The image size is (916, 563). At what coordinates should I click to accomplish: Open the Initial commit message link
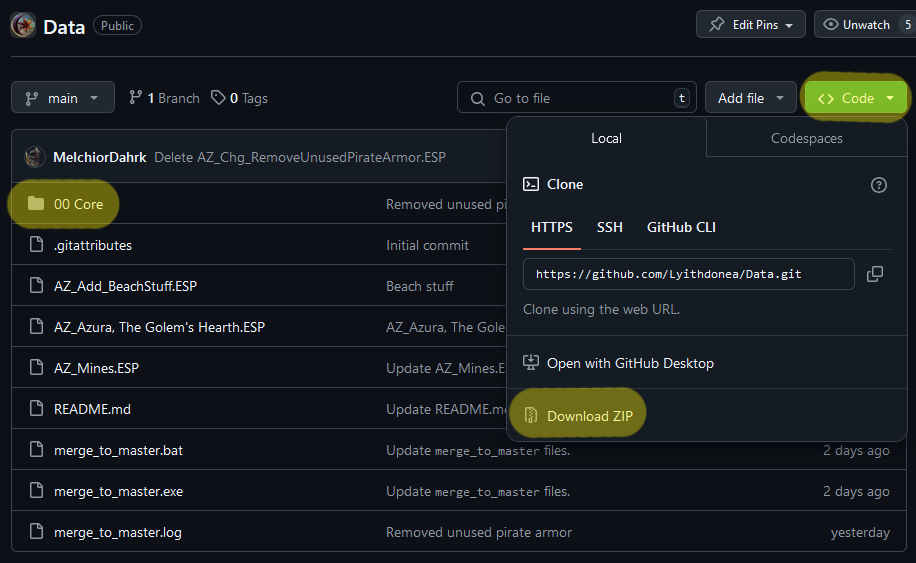[x=428, y=245]
